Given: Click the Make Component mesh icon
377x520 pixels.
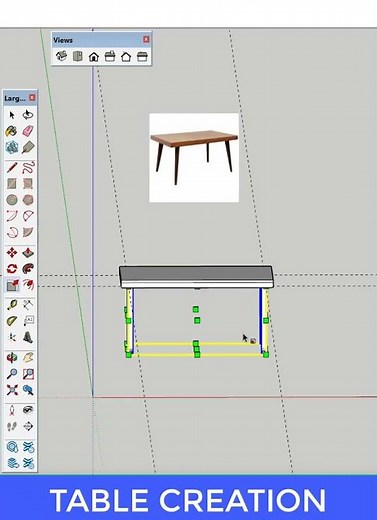Looking at the screenshot, I should click(x=12, y=147).
